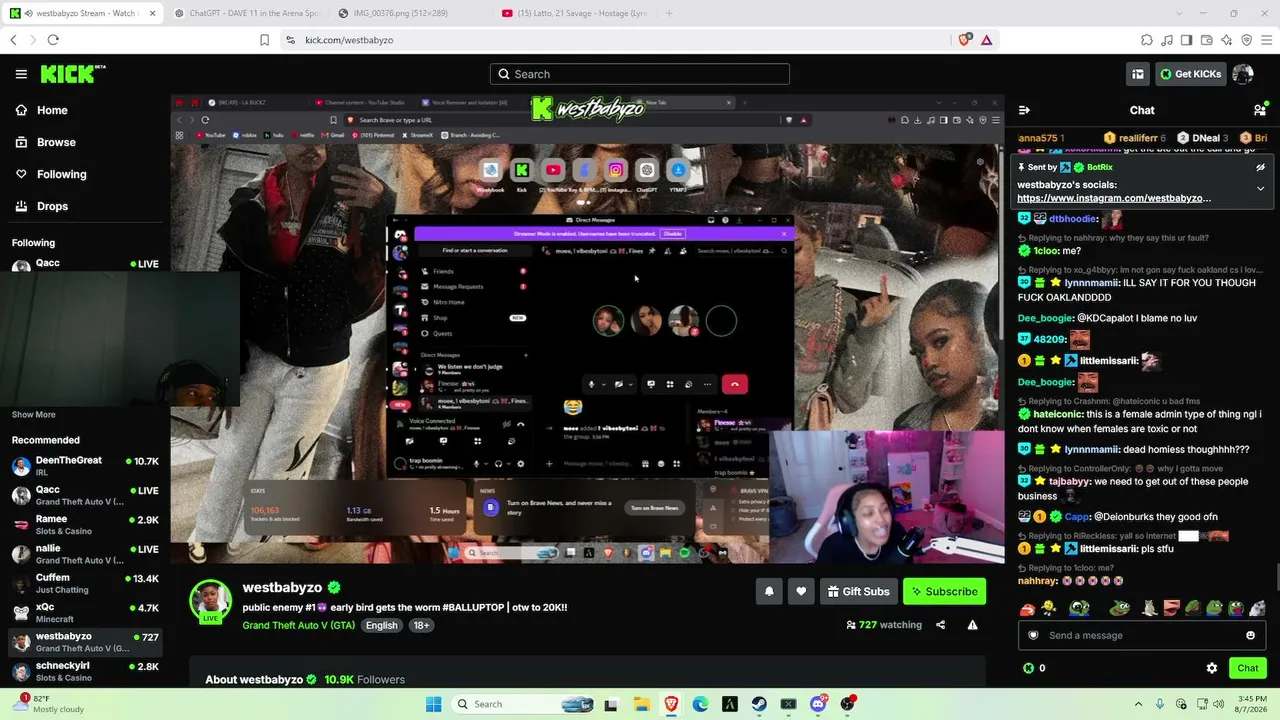
Task: Switch to the Latto Hostage YouTube tab
Action: pyautogui.click(x=575, y=13)
